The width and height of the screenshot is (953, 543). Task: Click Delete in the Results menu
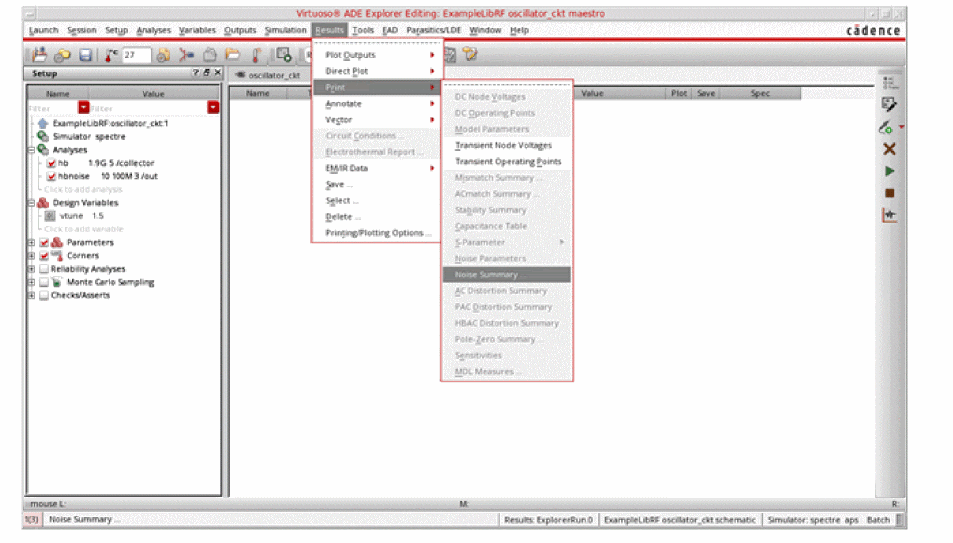[377, 217]
